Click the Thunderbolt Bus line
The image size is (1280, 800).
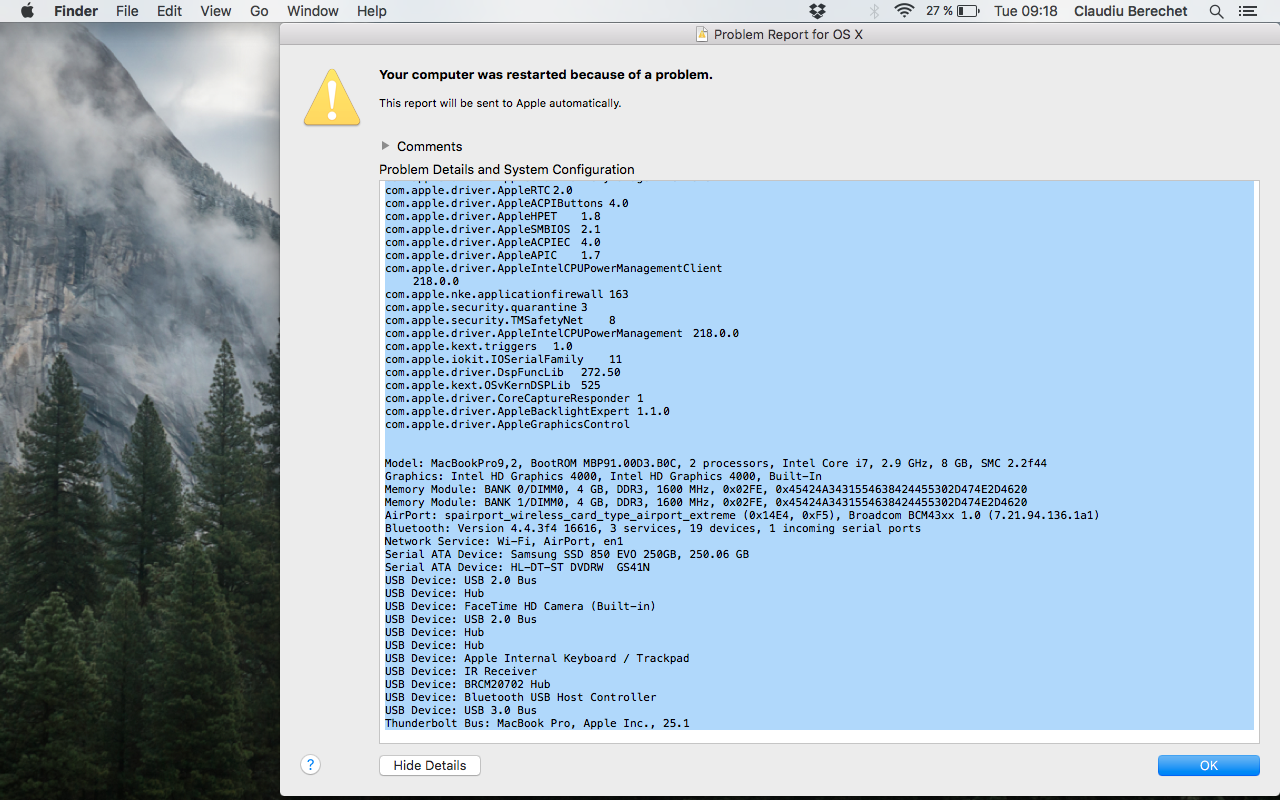537,723
